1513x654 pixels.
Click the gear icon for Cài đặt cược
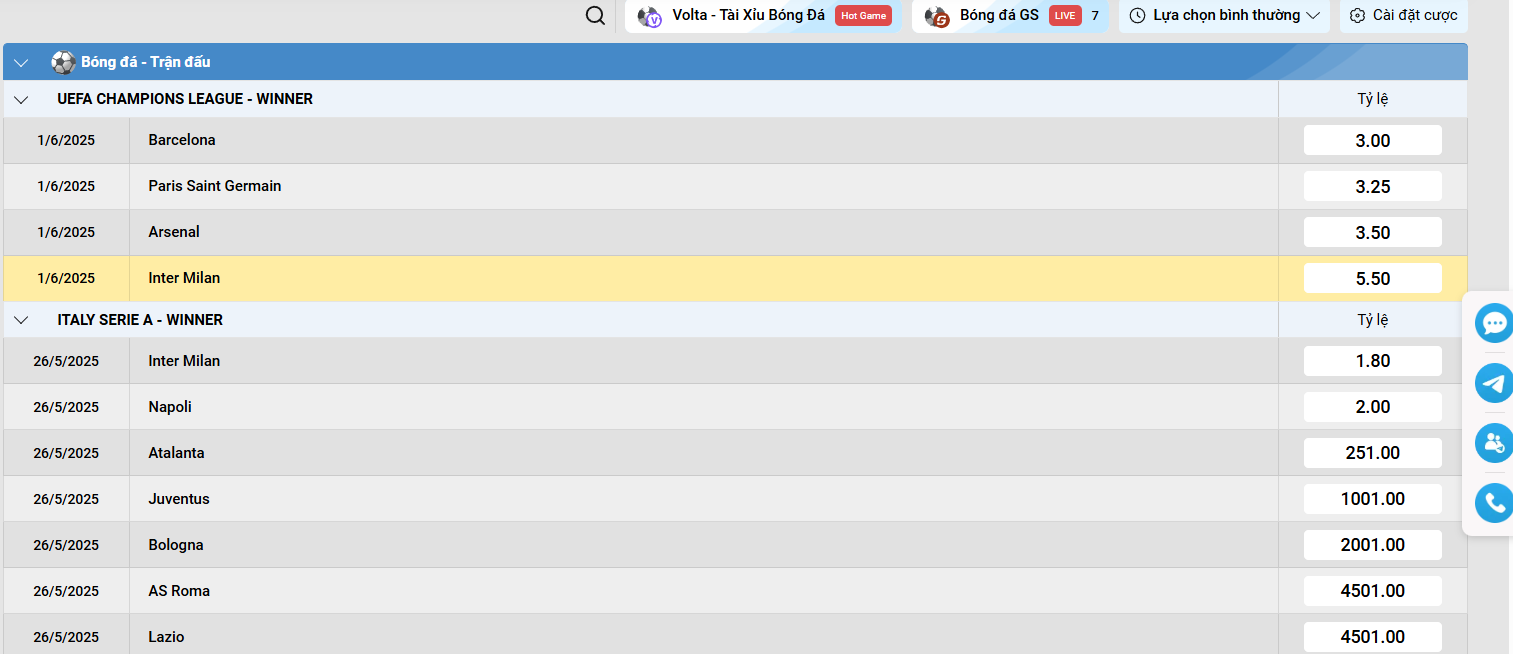[1357, 15]
